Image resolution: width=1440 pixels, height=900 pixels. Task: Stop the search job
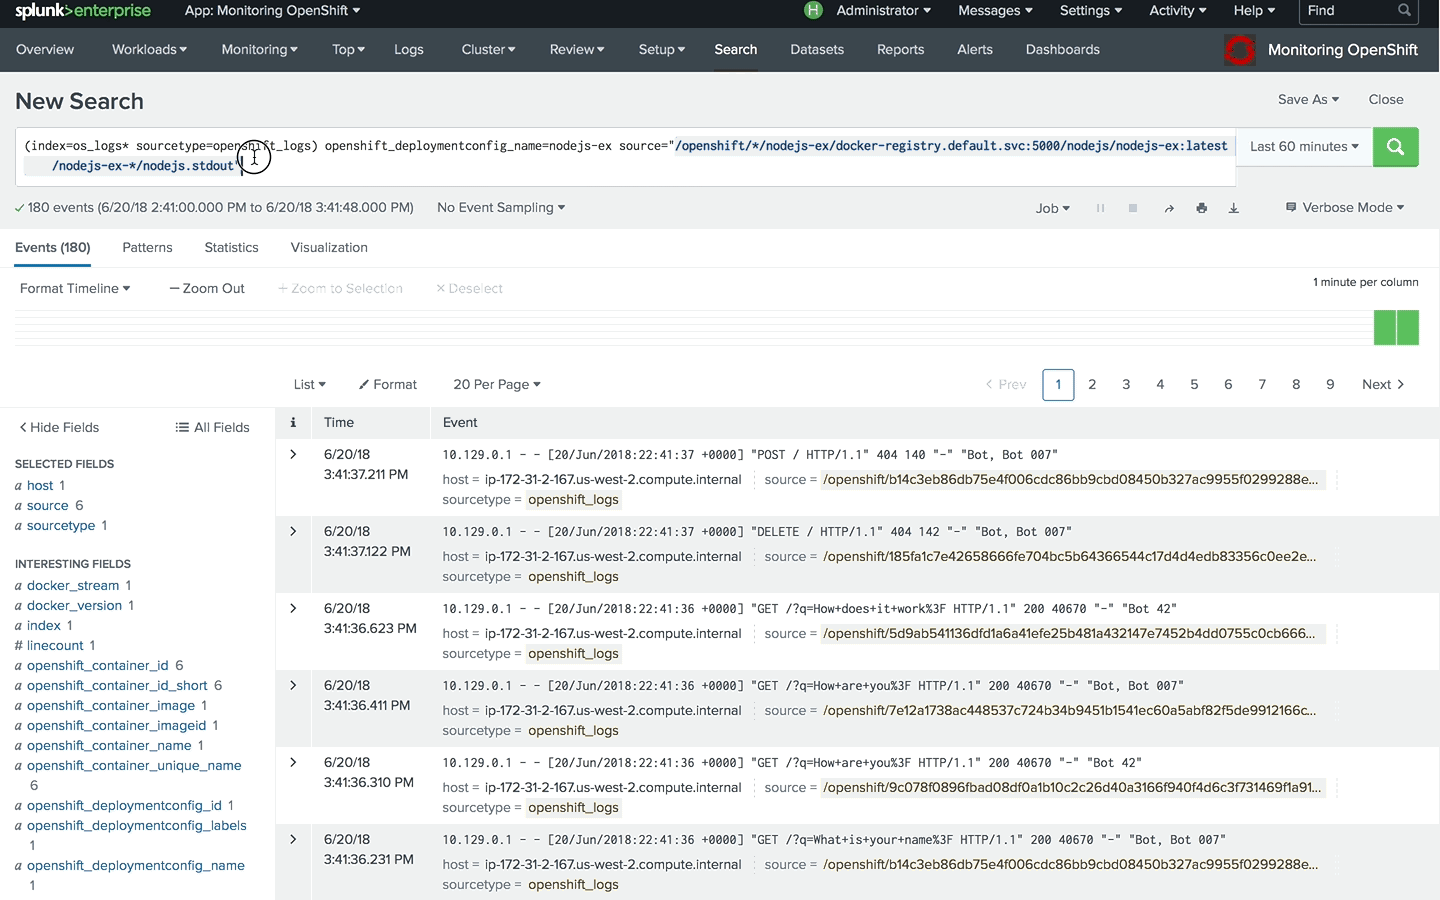[1133, 208]
